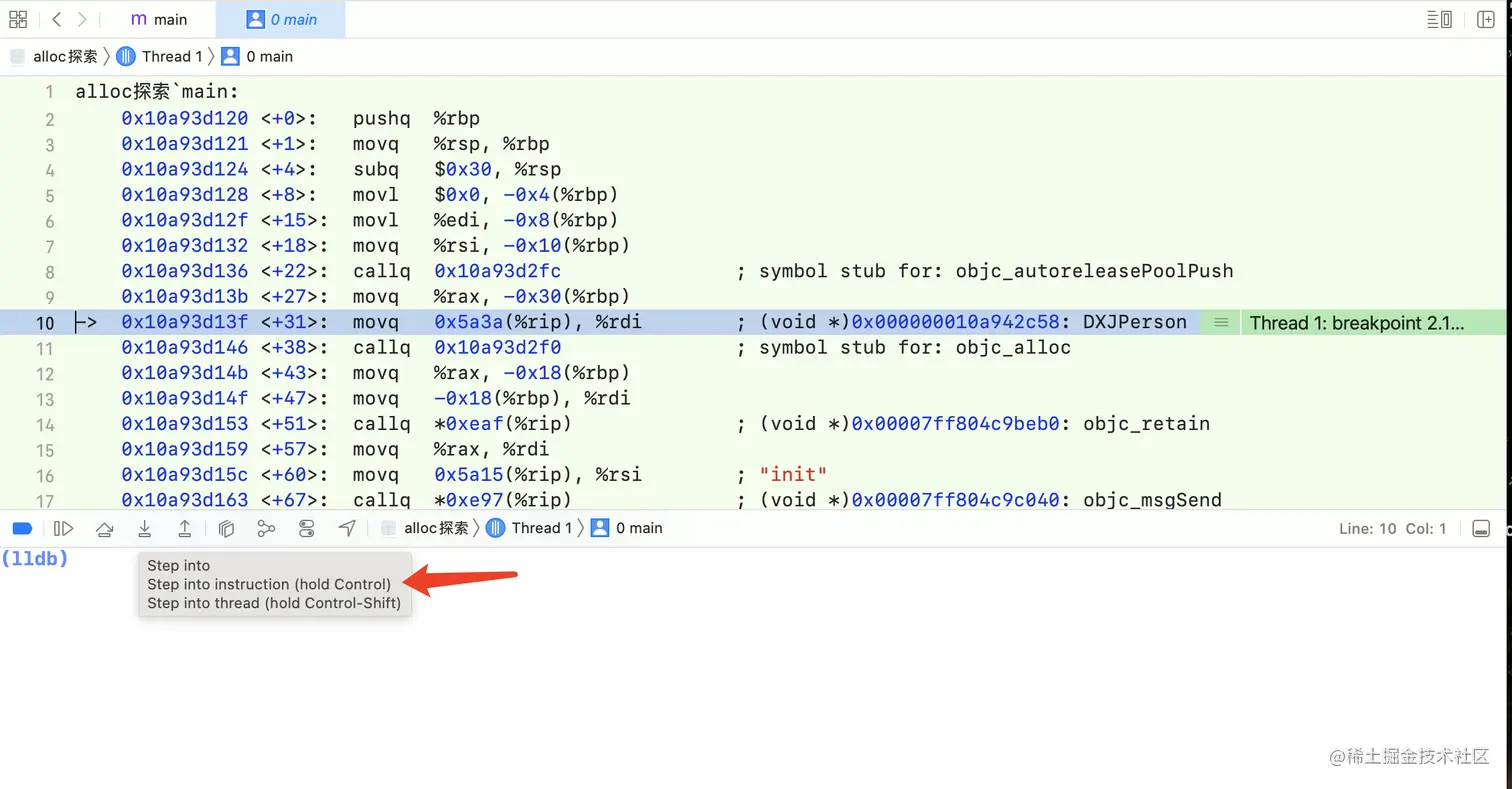Viewport: 1512px width, 789px height.
Task: Open the editor options menu
Action: pos(1440,19)
